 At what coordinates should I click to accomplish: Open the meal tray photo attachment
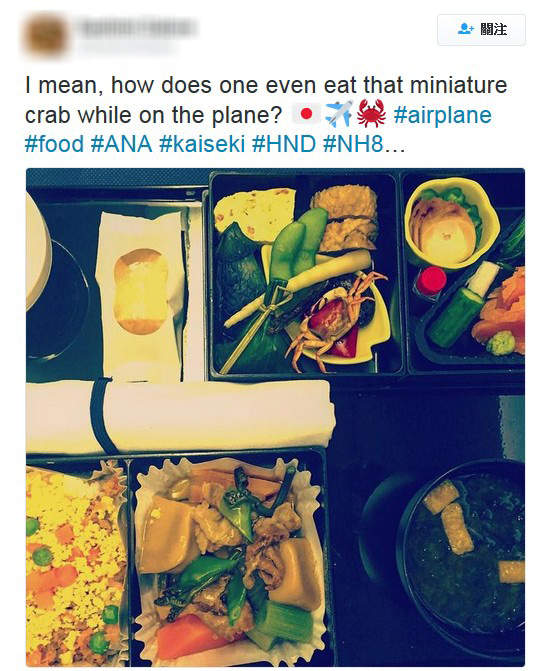pyautogui.click(x=275, y=417)
